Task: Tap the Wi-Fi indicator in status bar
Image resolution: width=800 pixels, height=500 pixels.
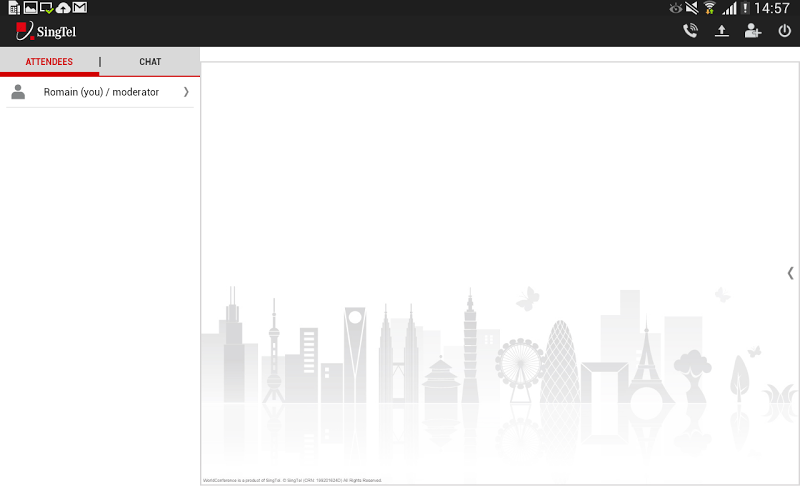Action: pos(709,8)
